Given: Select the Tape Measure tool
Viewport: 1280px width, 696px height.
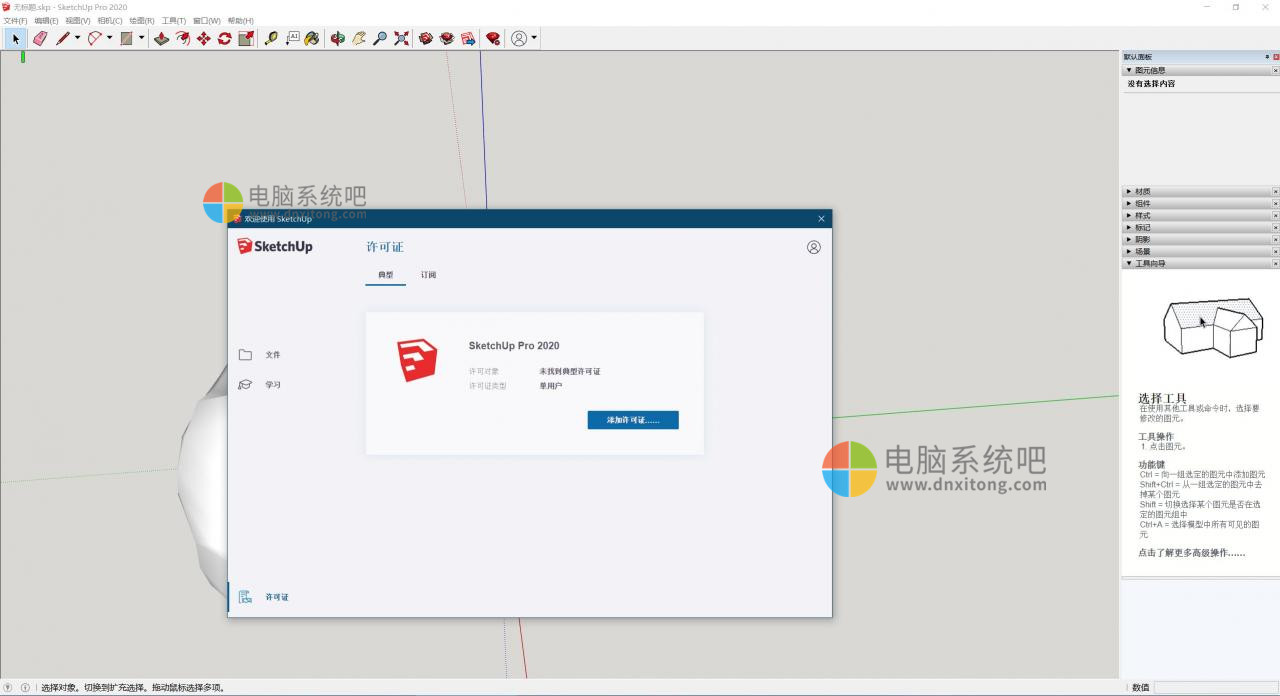Looking at the screenshot, I should click(x=271, y=38).
